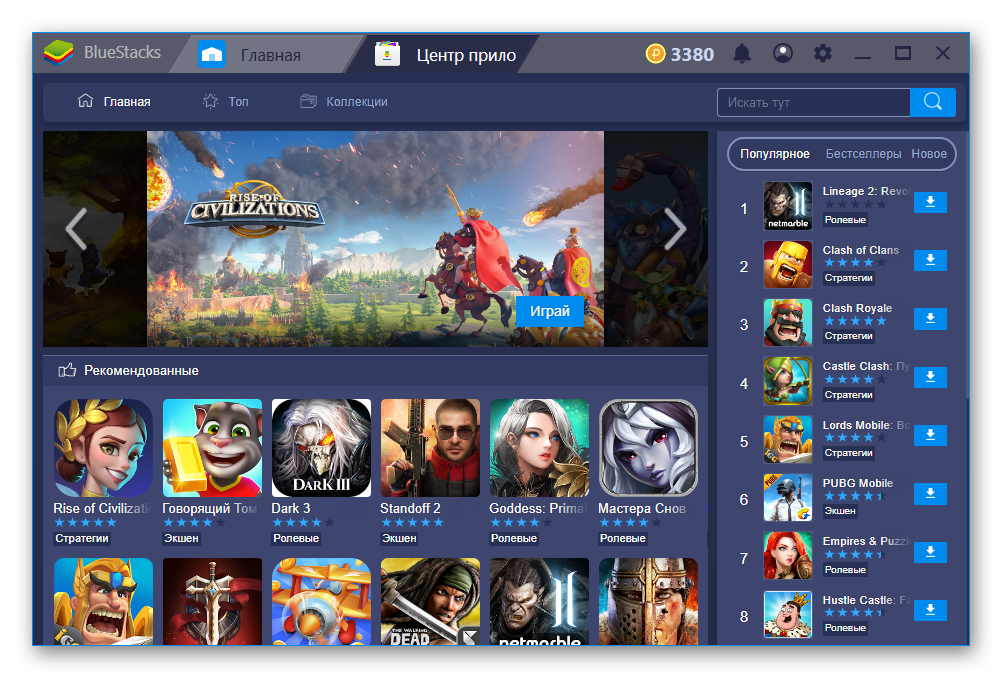This screenshot has width=1002, height=678.
Task: Download Clash of Clans
Action: click(x=930, y=260)
